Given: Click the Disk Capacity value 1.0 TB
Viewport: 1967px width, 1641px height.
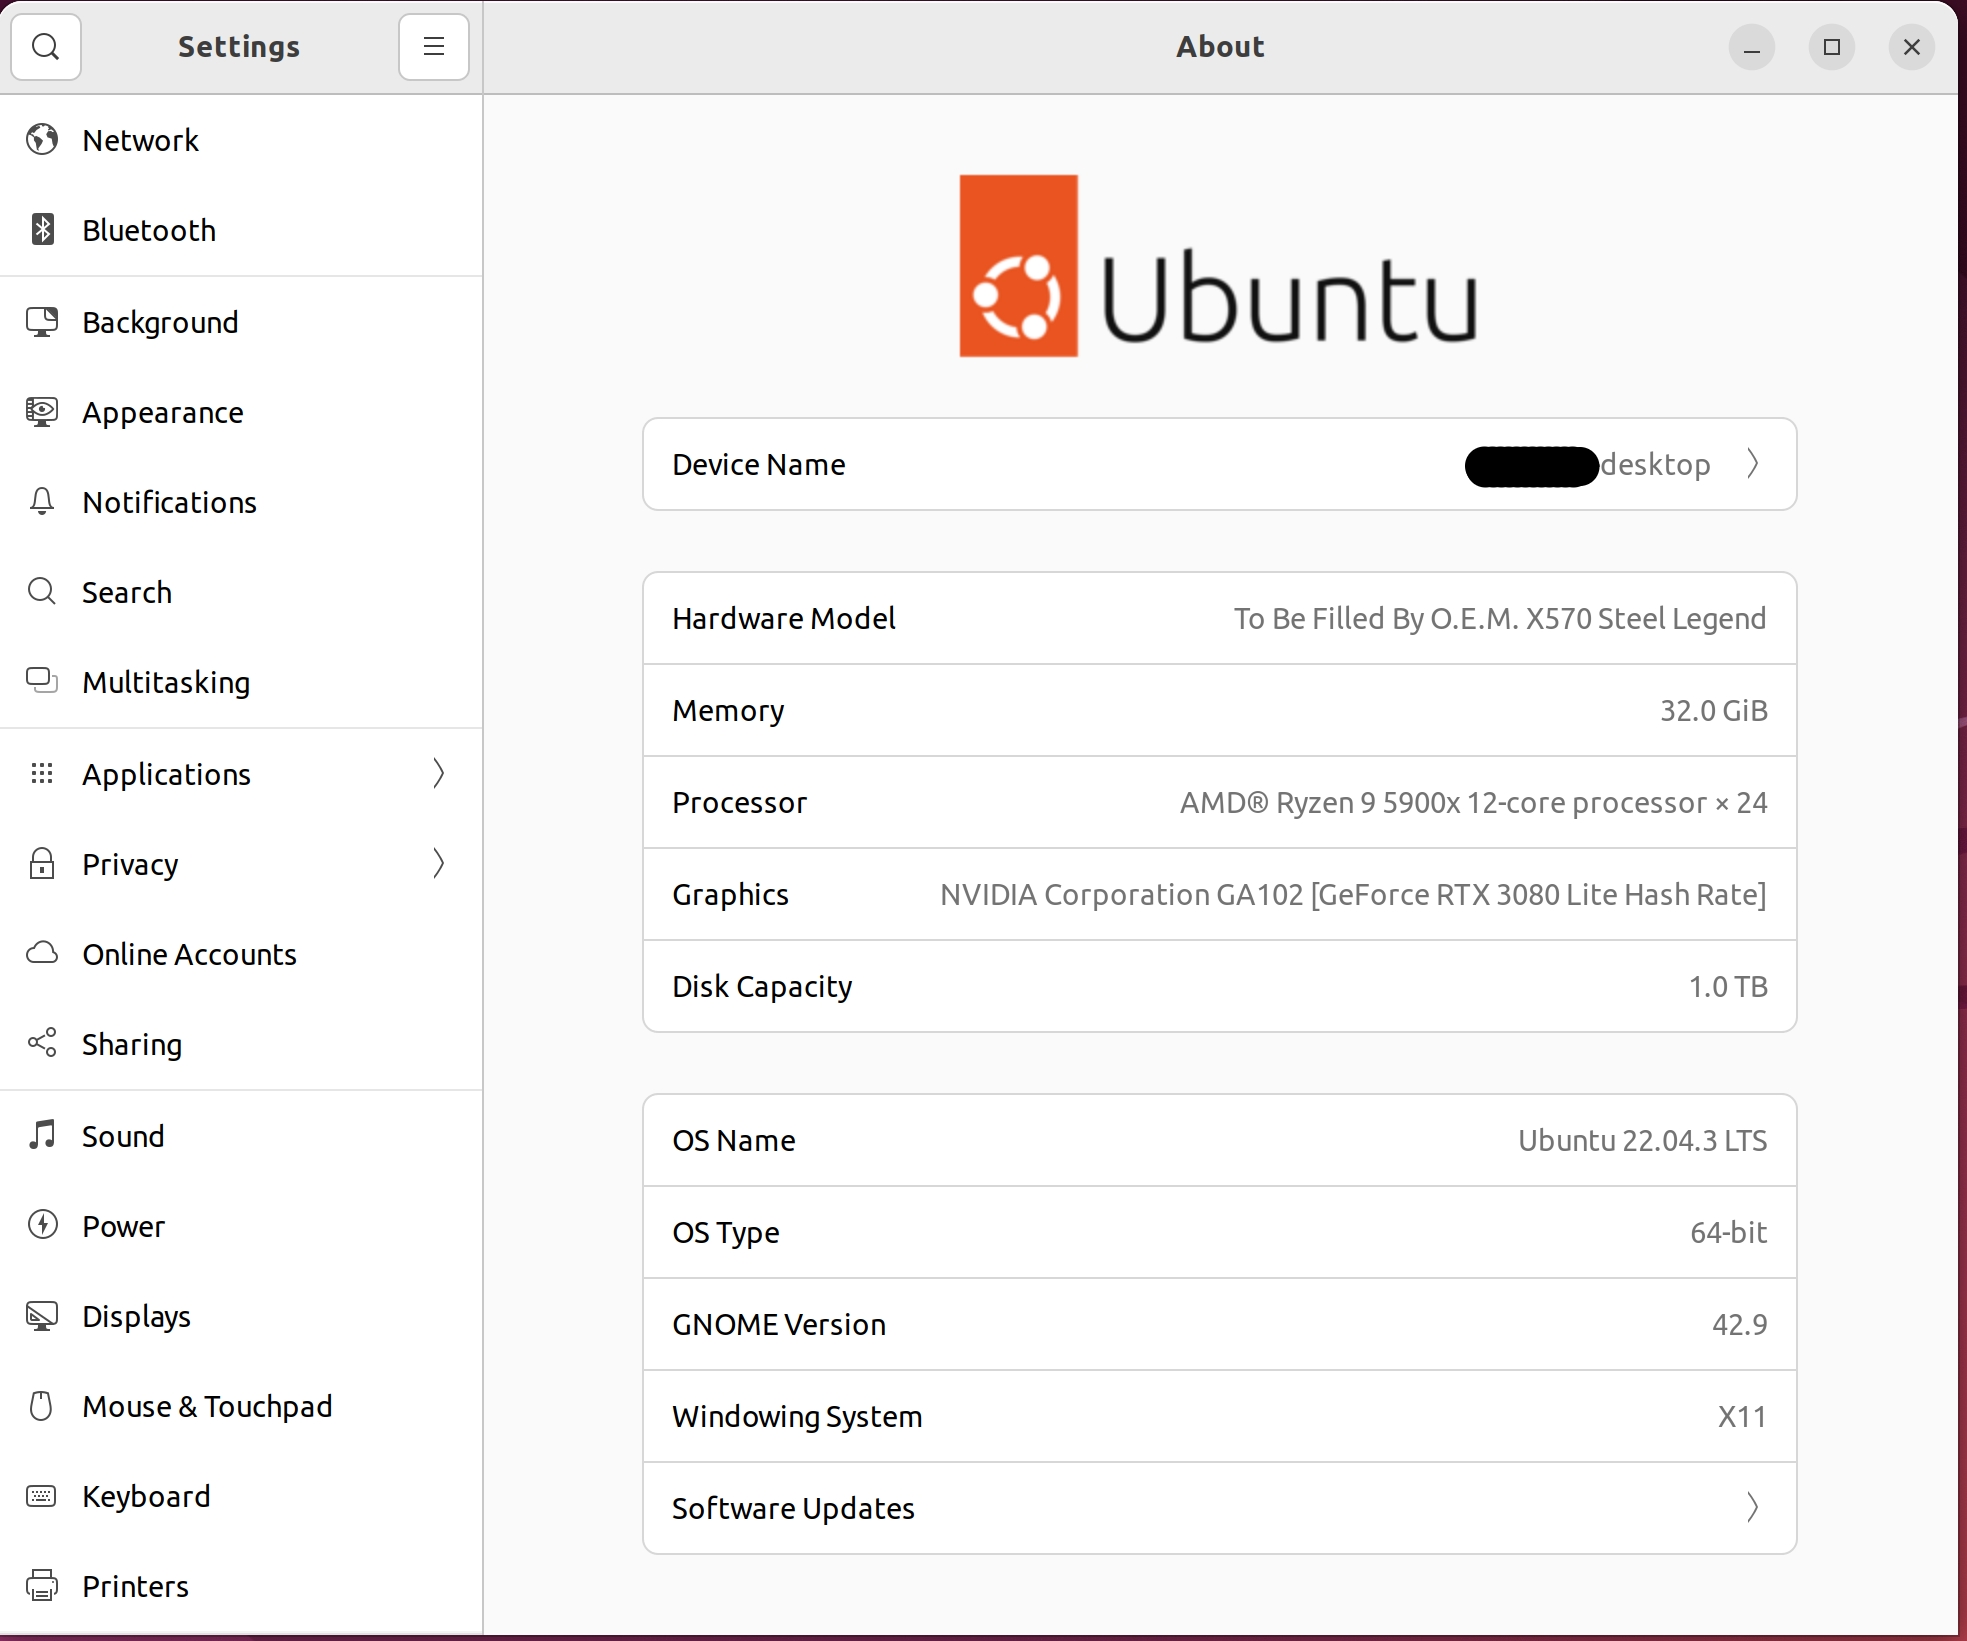Looking at the screenshot, I should 1728,986.
